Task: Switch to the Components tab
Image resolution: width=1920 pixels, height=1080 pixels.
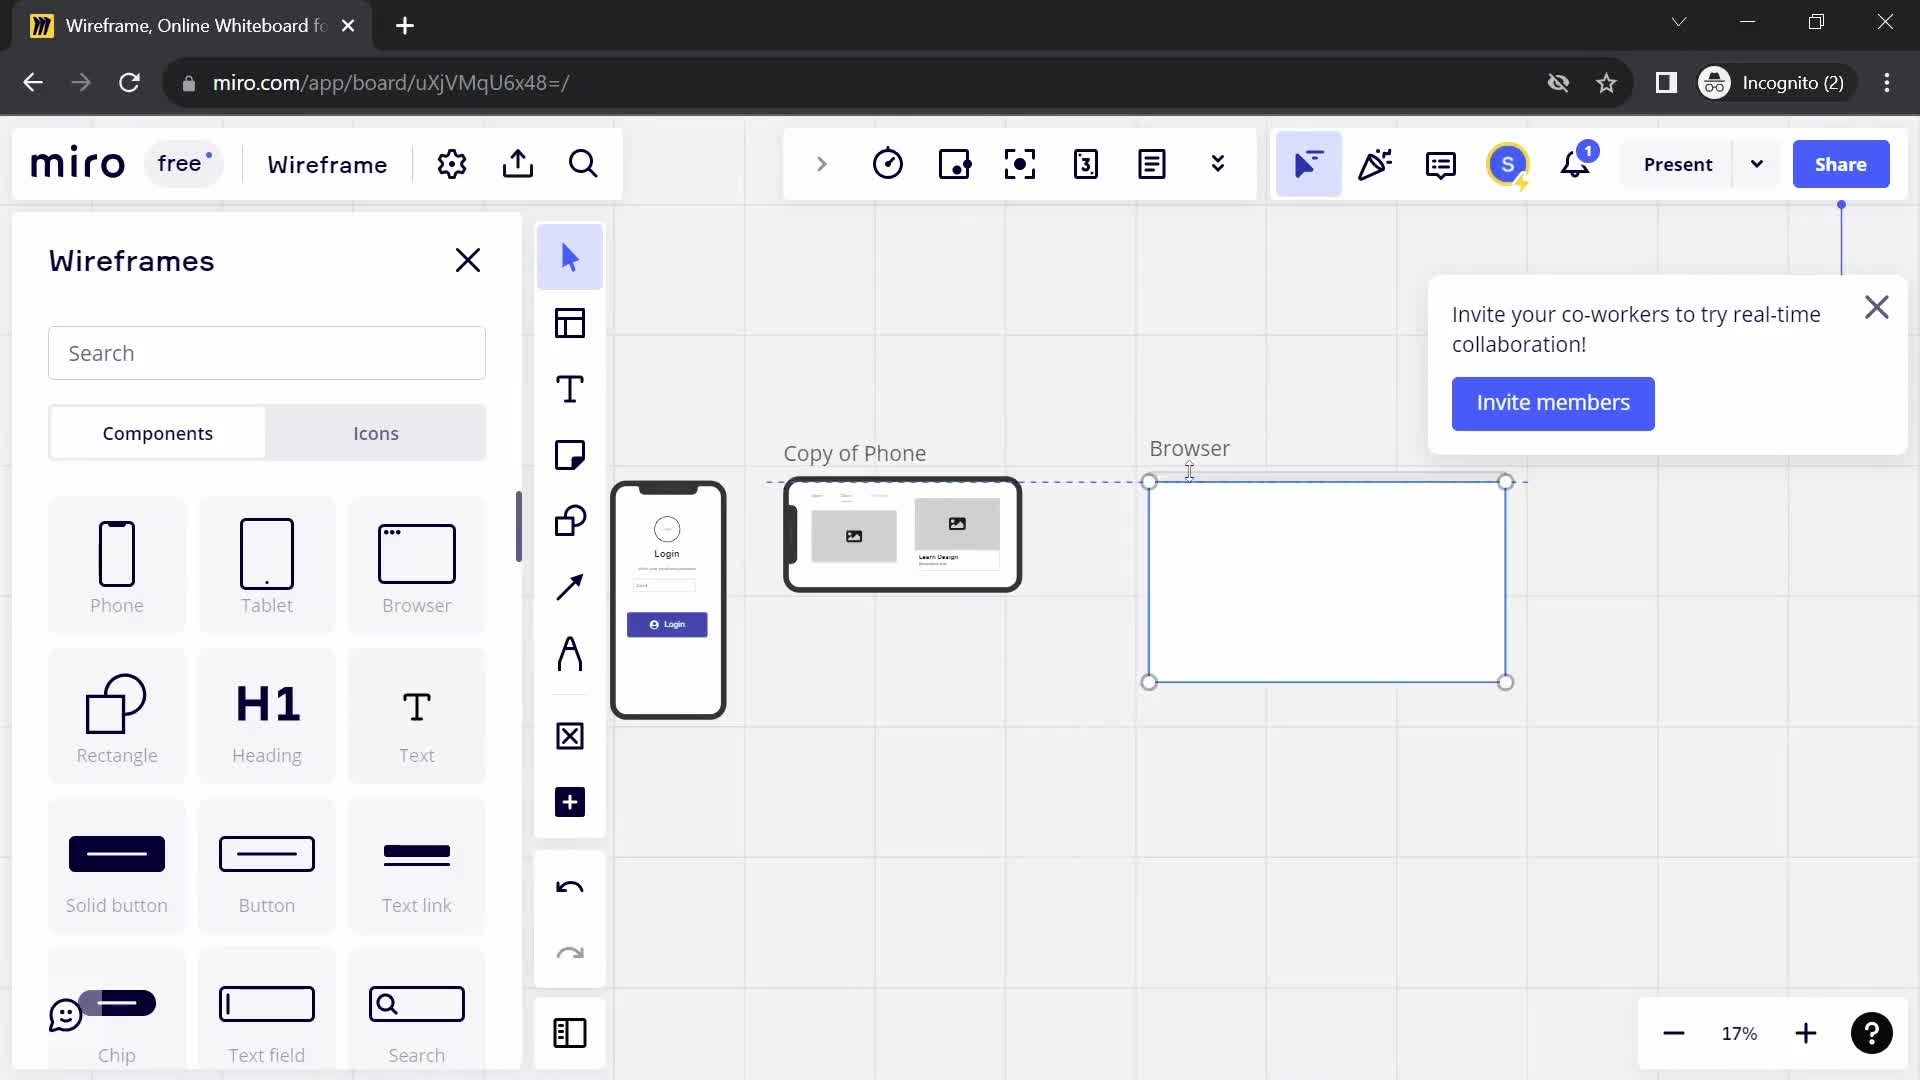Action: 157,433
